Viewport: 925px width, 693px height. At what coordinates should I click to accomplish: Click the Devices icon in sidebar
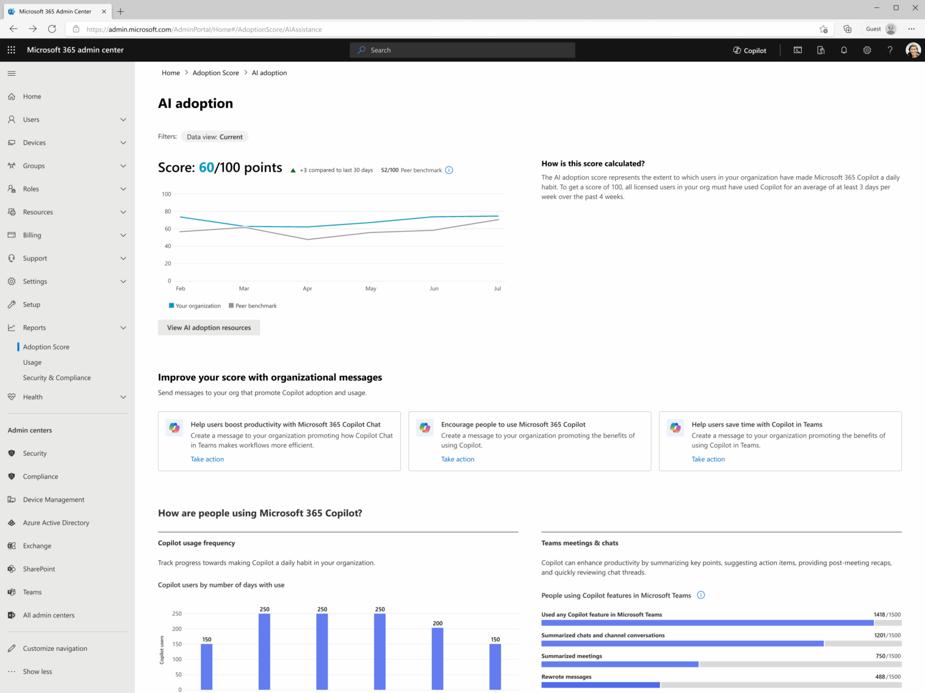[11, 142]
